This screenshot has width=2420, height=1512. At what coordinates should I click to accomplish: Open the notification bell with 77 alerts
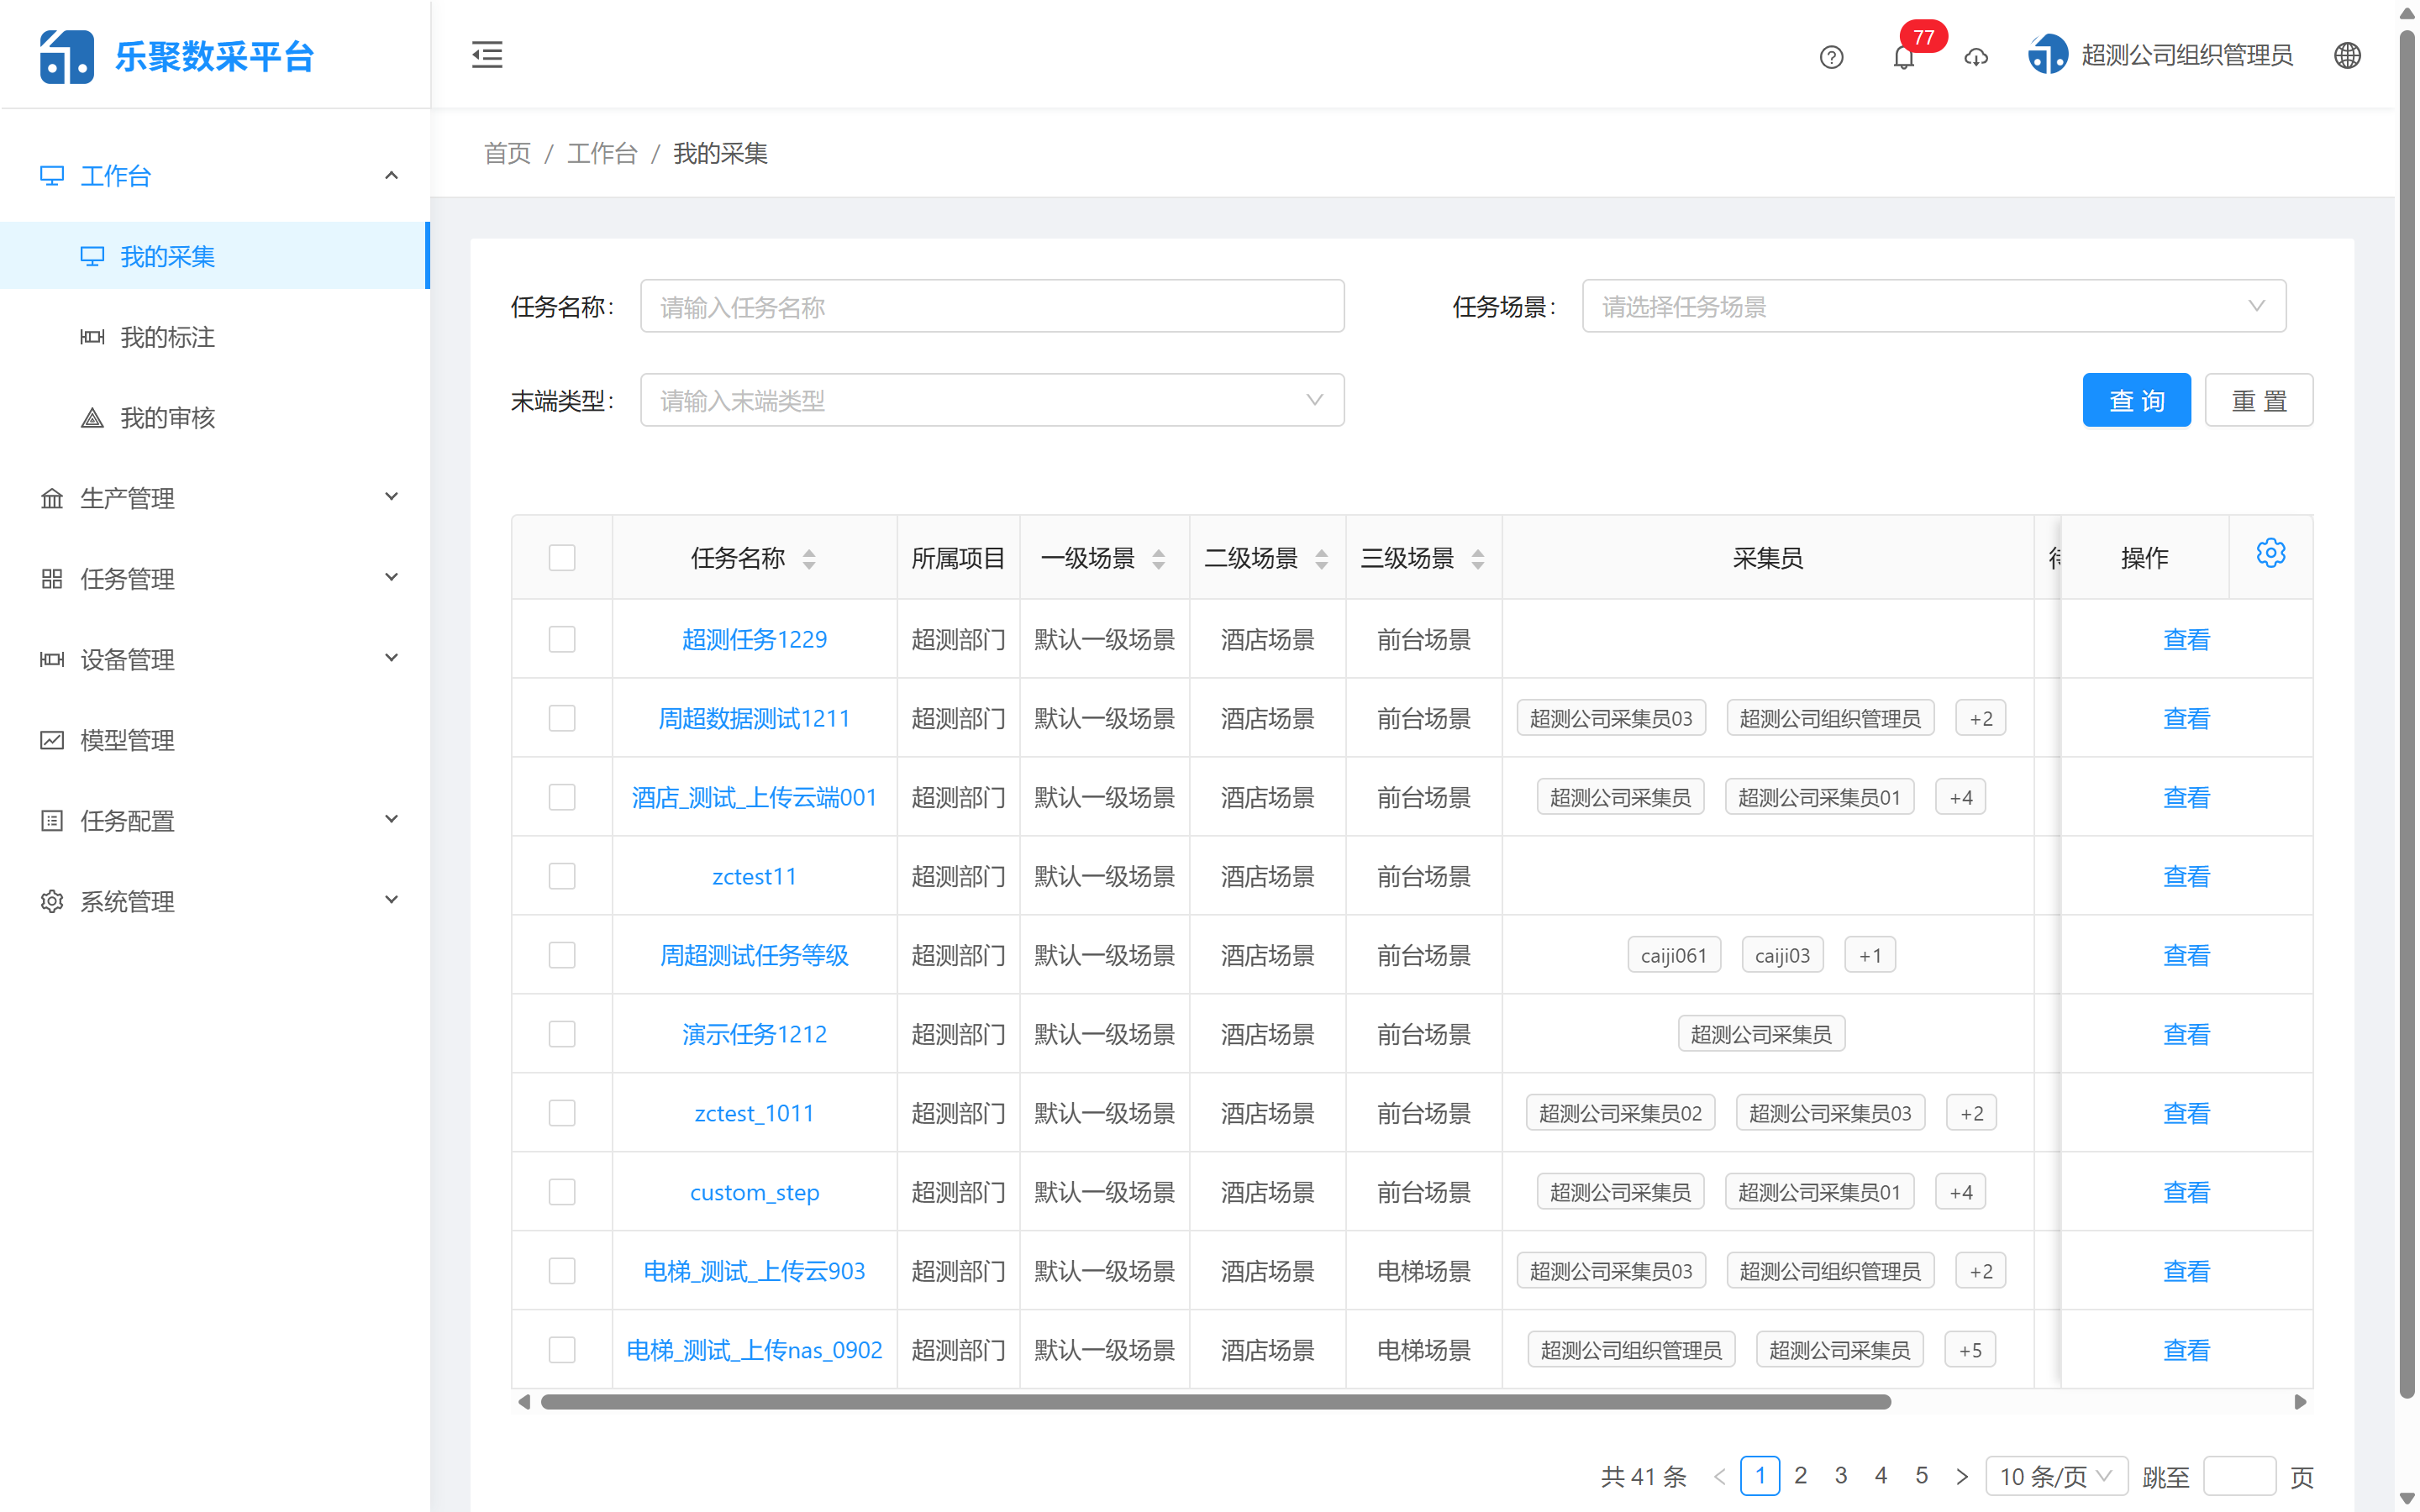click(x=1903, y=57)
